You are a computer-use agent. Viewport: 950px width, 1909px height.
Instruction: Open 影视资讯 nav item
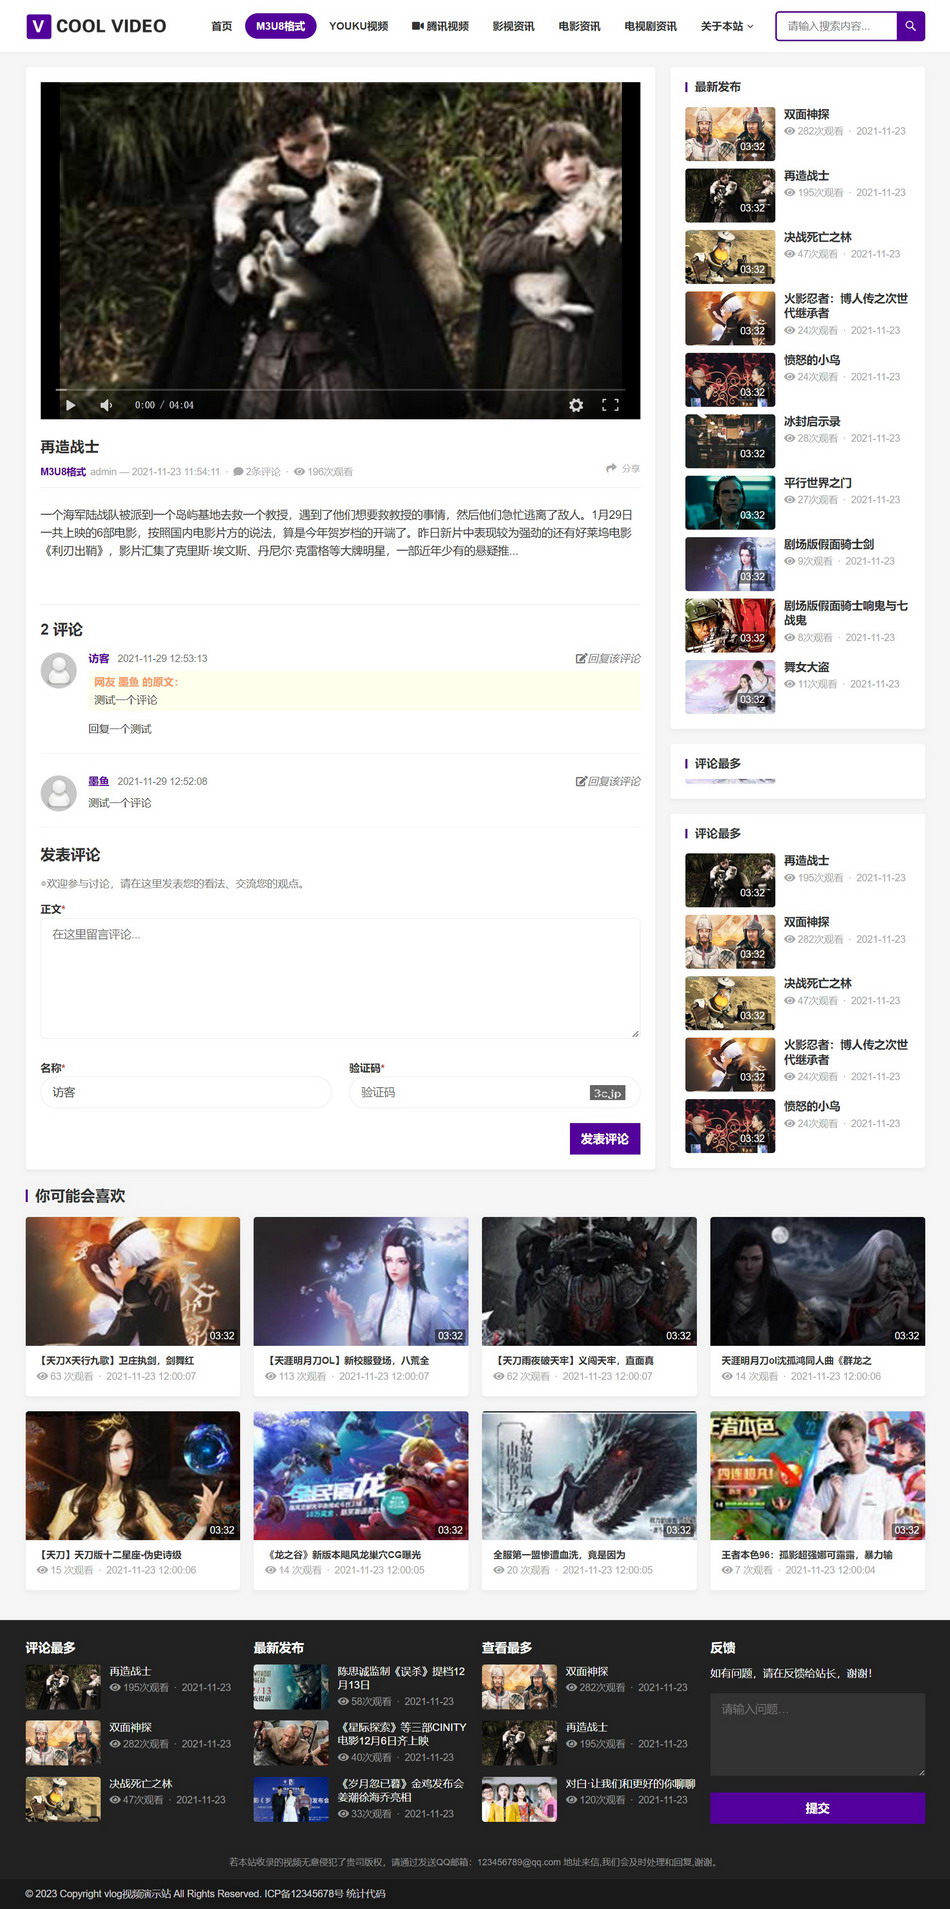point(514,26)
